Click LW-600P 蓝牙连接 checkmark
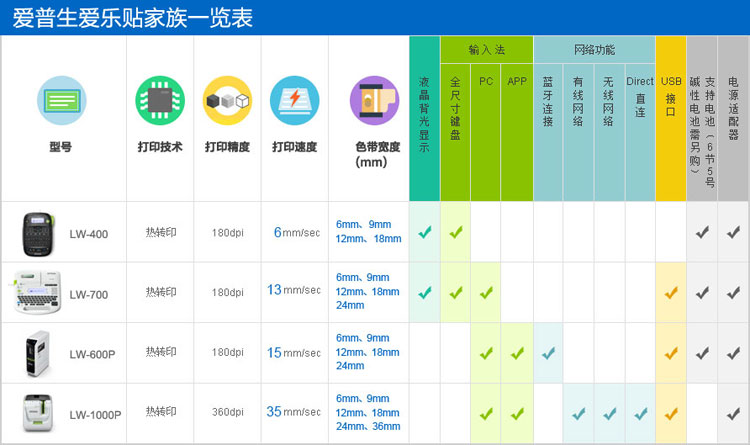The width and height of the screenshot is (750, 445). (548, 353)
